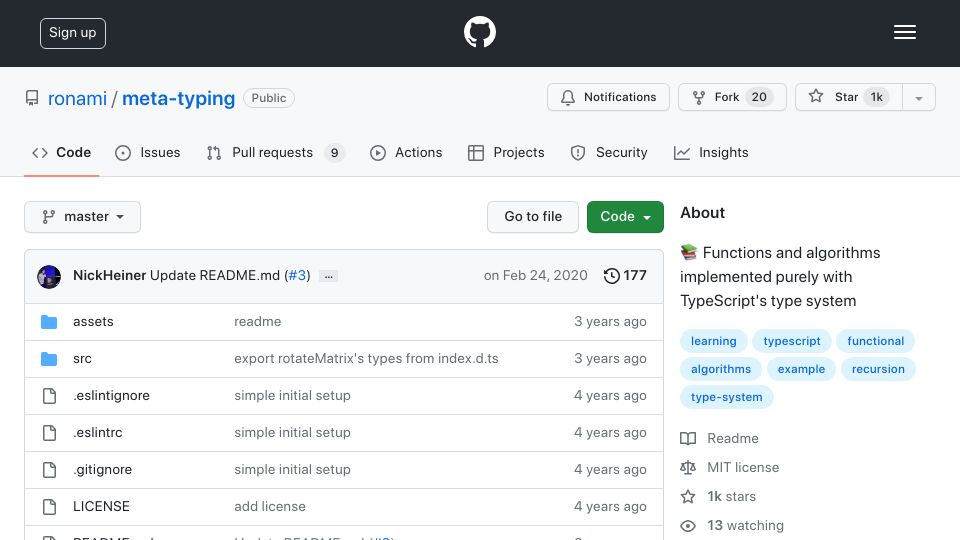View the 13 watching link

tap(745, 525)
